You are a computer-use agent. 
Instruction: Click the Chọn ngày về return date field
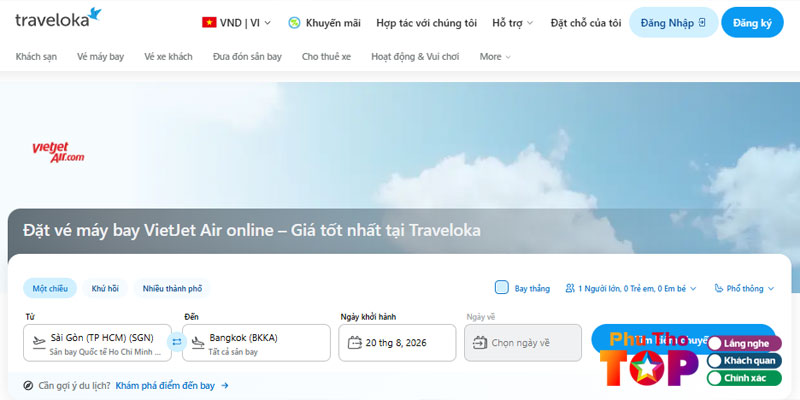tap(523, 343)
